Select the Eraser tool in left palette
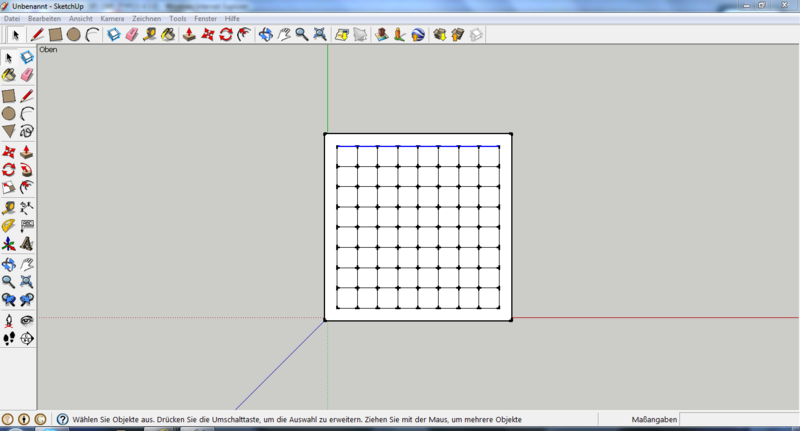Viewport: 800px width, 431px height. [27, 74]
